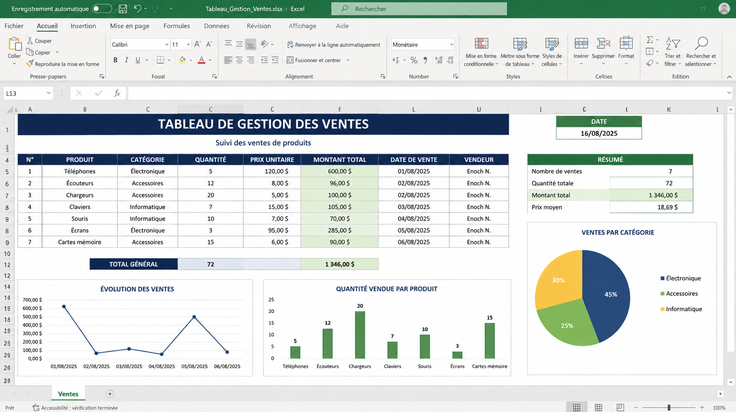Apply italic formatting with the I icon
Screen dimensions: 736x412
[x=126, y=60]
